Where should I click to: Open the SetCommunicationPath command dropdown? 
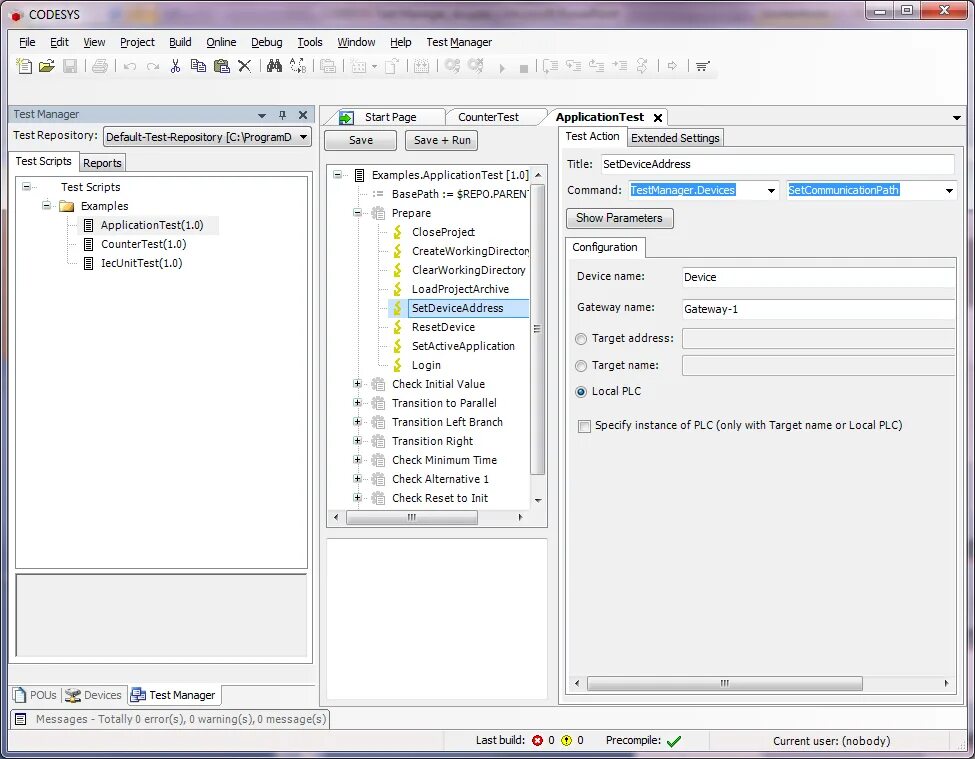pos(949,191)
